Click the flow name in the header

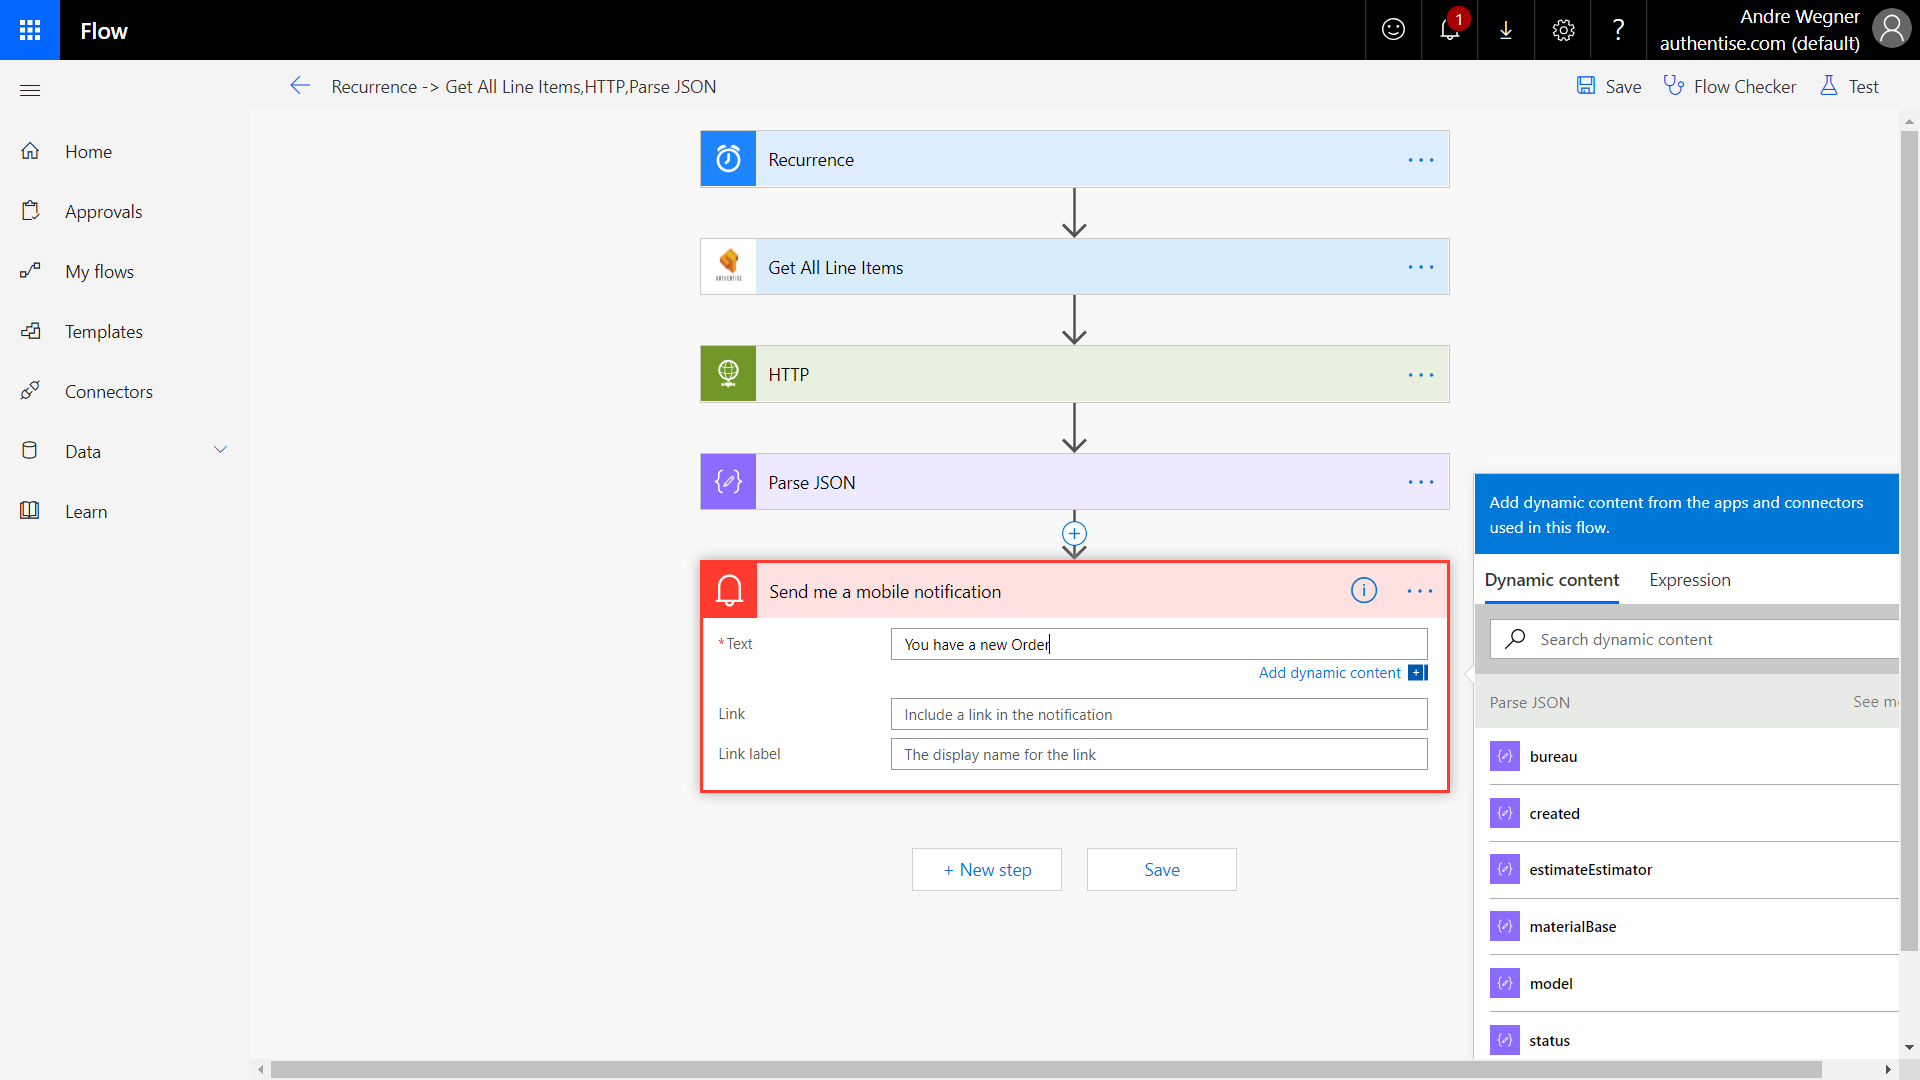point(523,87)
